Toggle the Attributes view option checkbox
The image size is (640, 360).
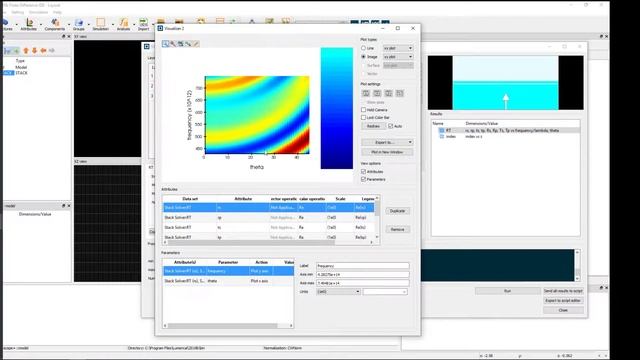point(363,172)
